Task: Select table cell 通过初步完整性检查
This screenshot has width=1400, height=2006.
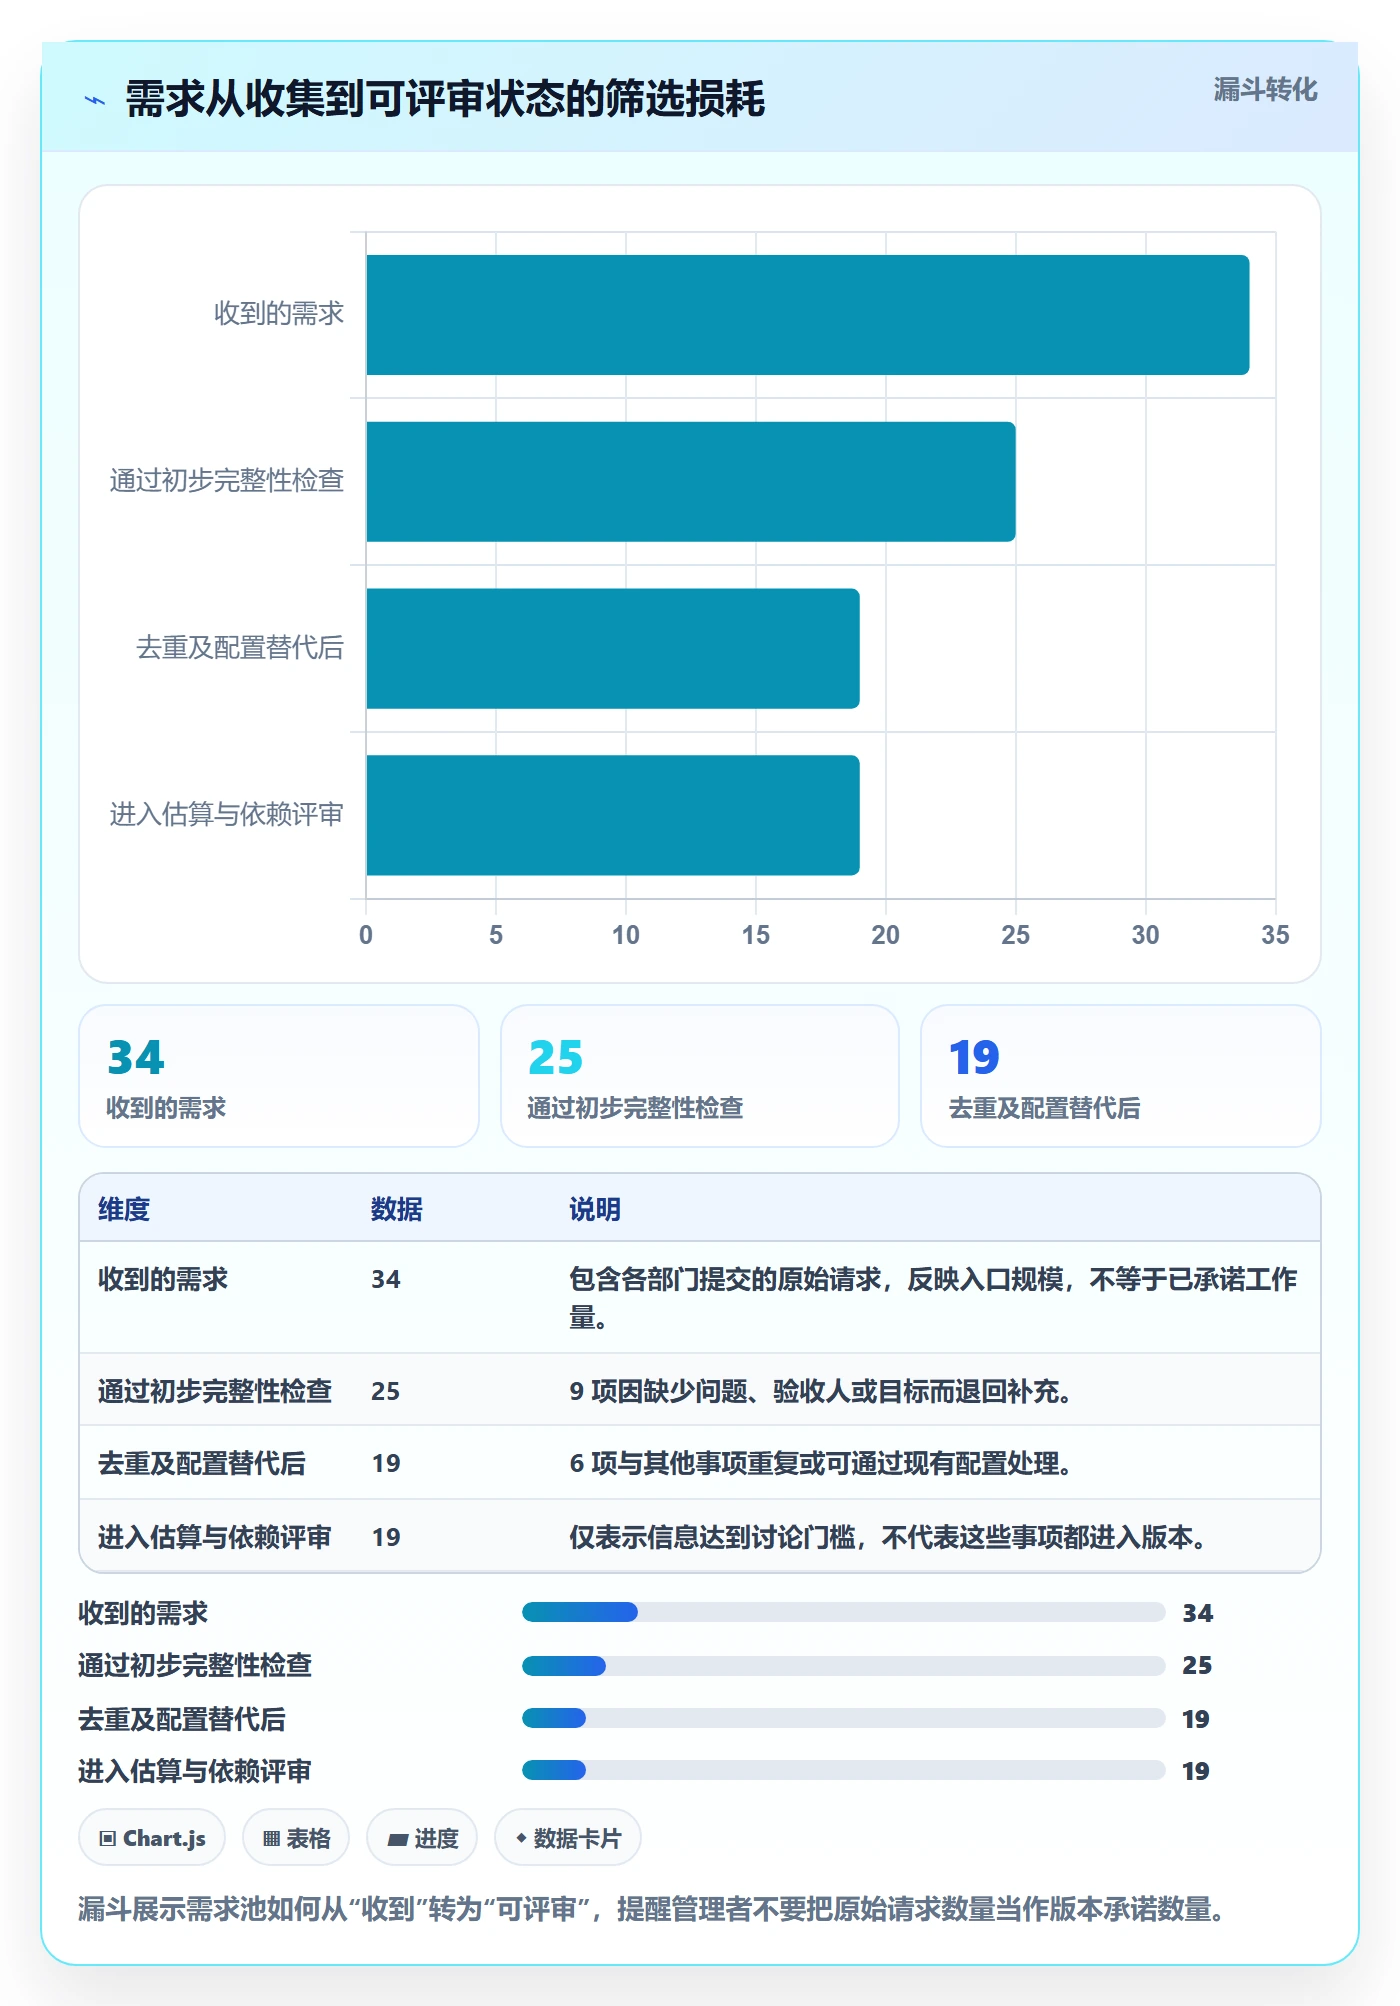Action: (x=215, y=1391)
